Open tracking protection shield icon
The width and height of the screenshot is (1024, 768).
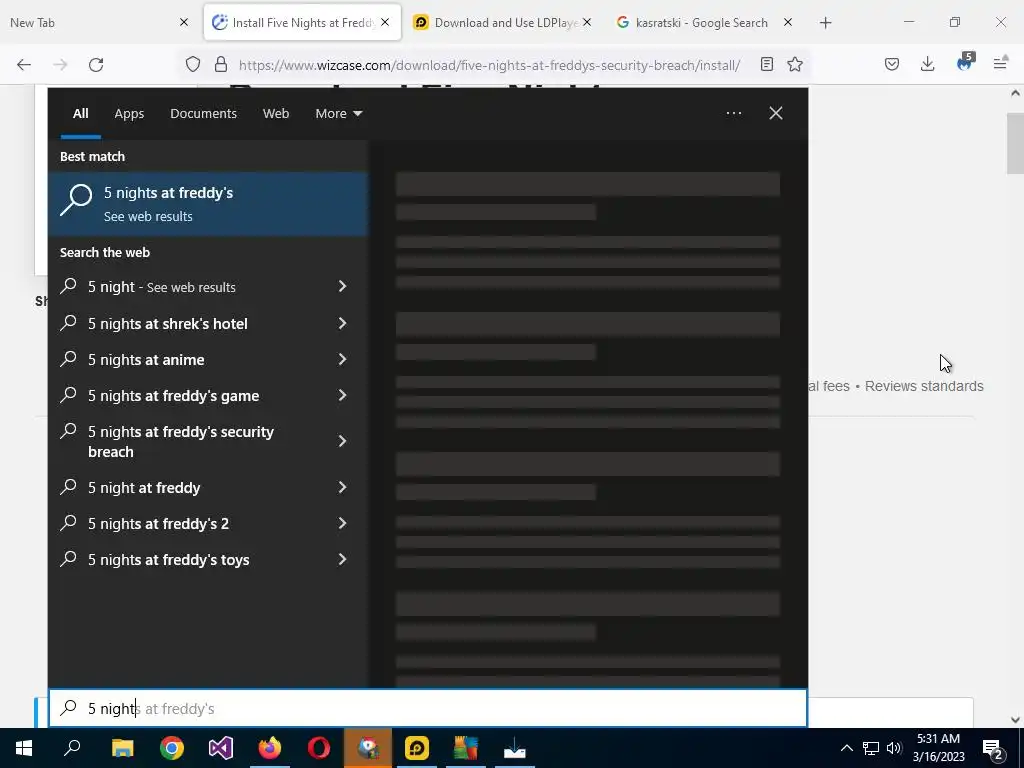point(193,65)
